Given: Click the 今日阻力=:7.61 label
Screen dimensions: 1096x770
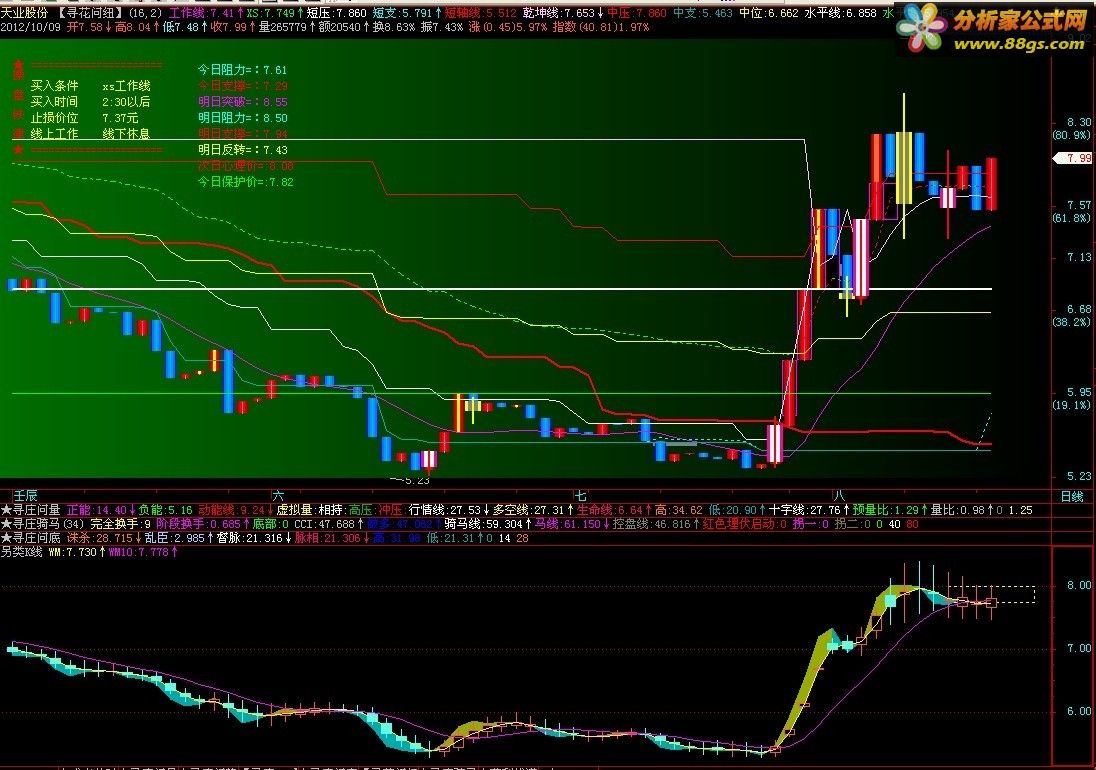Looking at the screenshot, I should click(x=242, y=70).
